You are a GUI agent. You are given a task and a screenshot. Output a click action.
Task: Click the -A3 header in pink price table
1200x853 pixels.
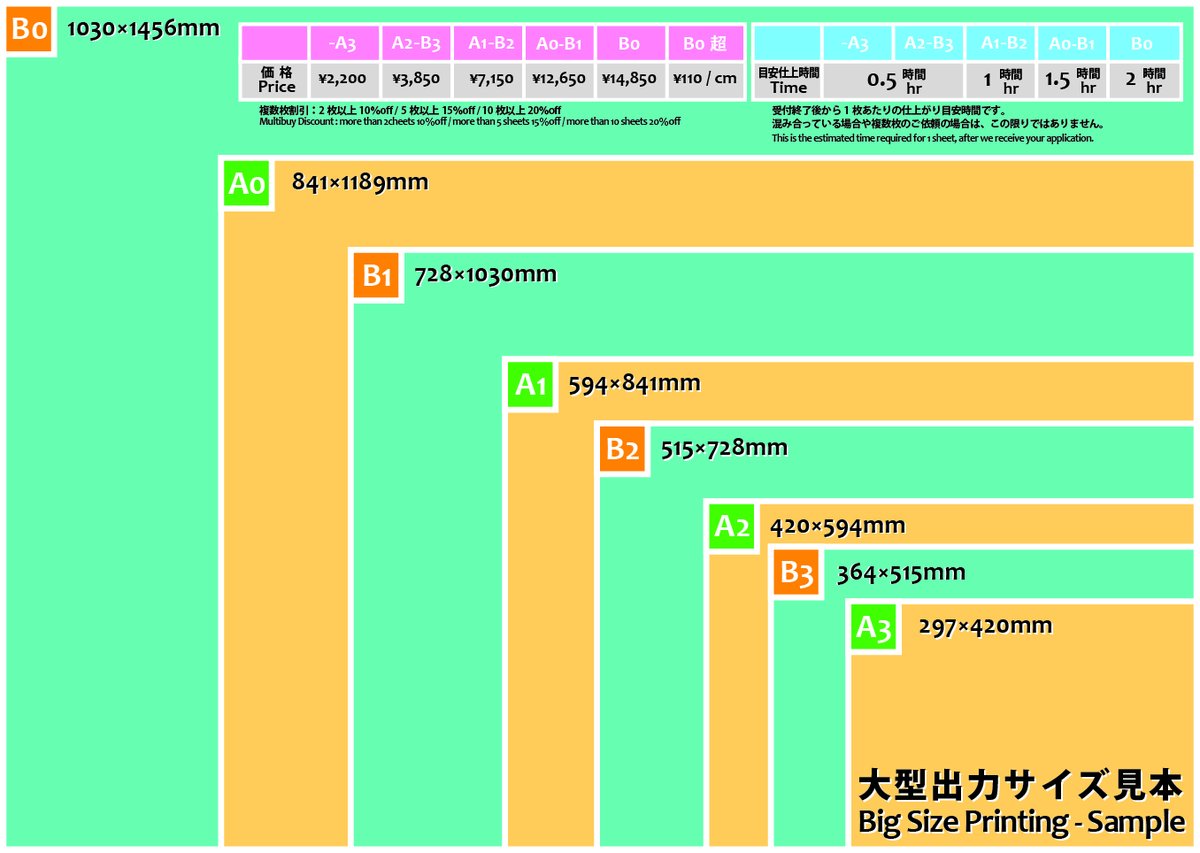pos(344,44)
